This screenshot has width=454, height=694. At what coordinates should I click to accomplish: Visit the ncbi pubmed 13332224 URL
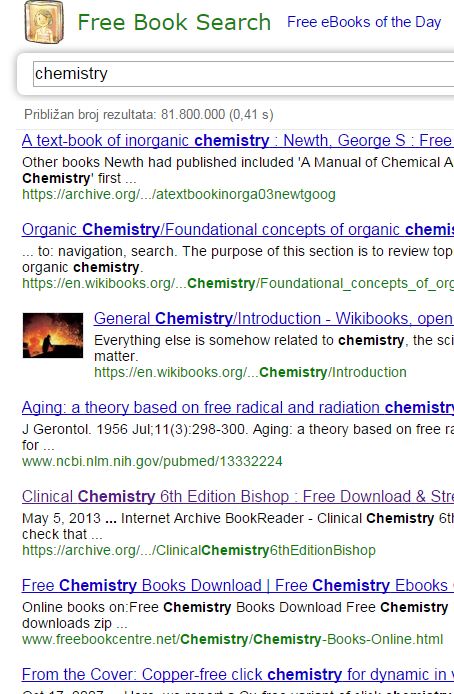tap(152, 462)
